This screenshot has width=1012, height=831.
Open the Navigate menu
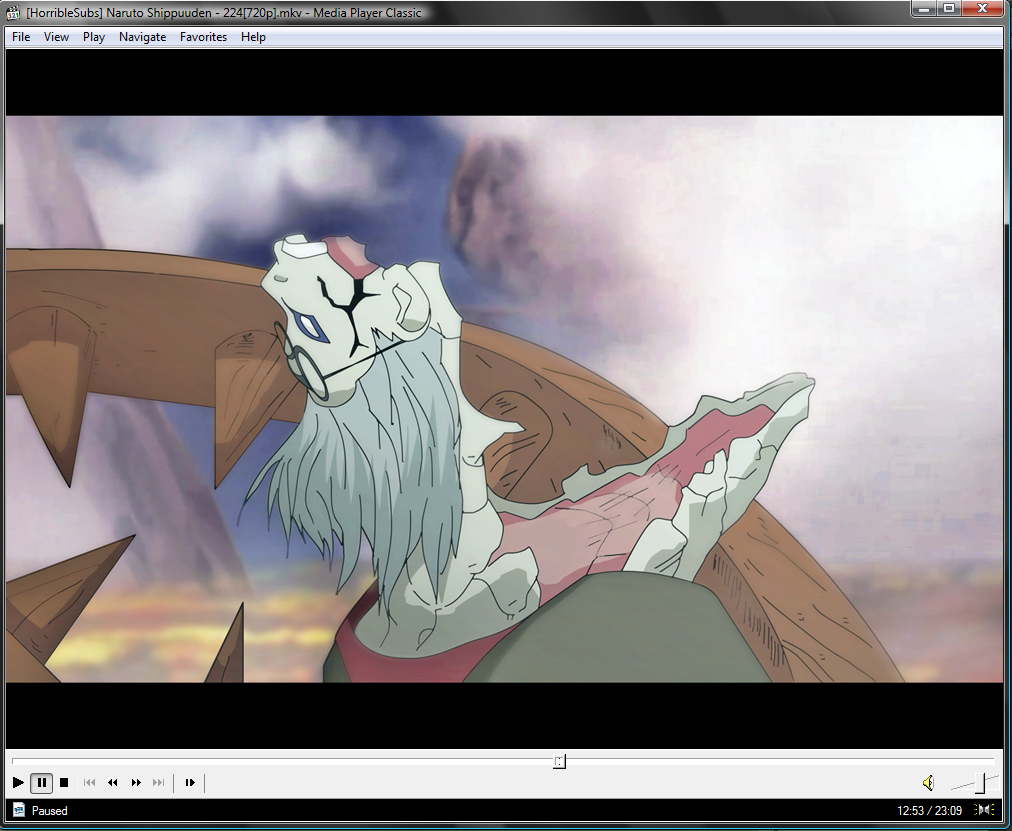click(142, 37)
